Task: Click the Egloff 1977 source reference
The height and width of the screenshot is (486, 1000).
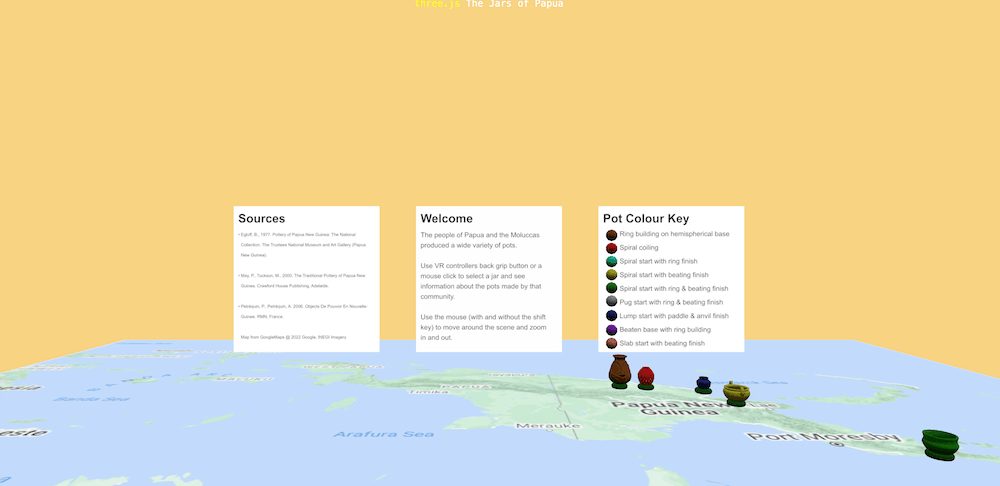Action: (303, 245)
